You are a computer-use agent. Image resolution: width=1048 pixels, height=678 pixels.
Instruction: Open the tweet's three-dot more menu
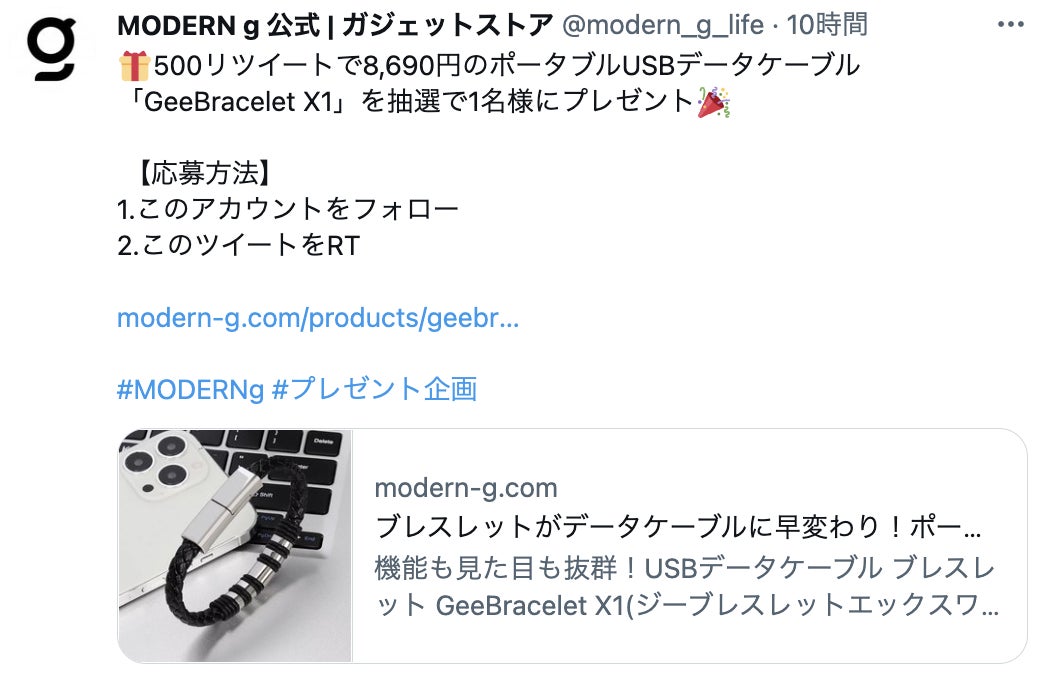(1010, 25)
